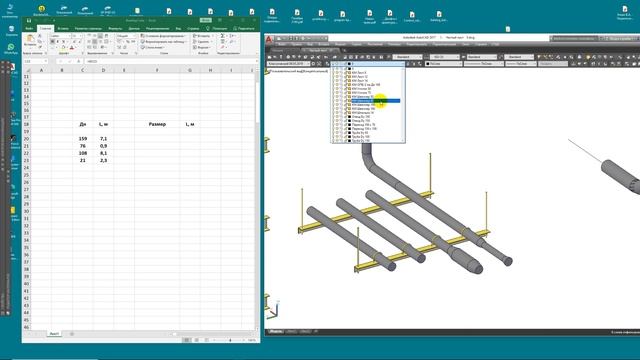Image resolution: width=640 pixels, height=360 pixels.
Task: Click the layer list vertical scrollbar
Action: pos(403,104)
